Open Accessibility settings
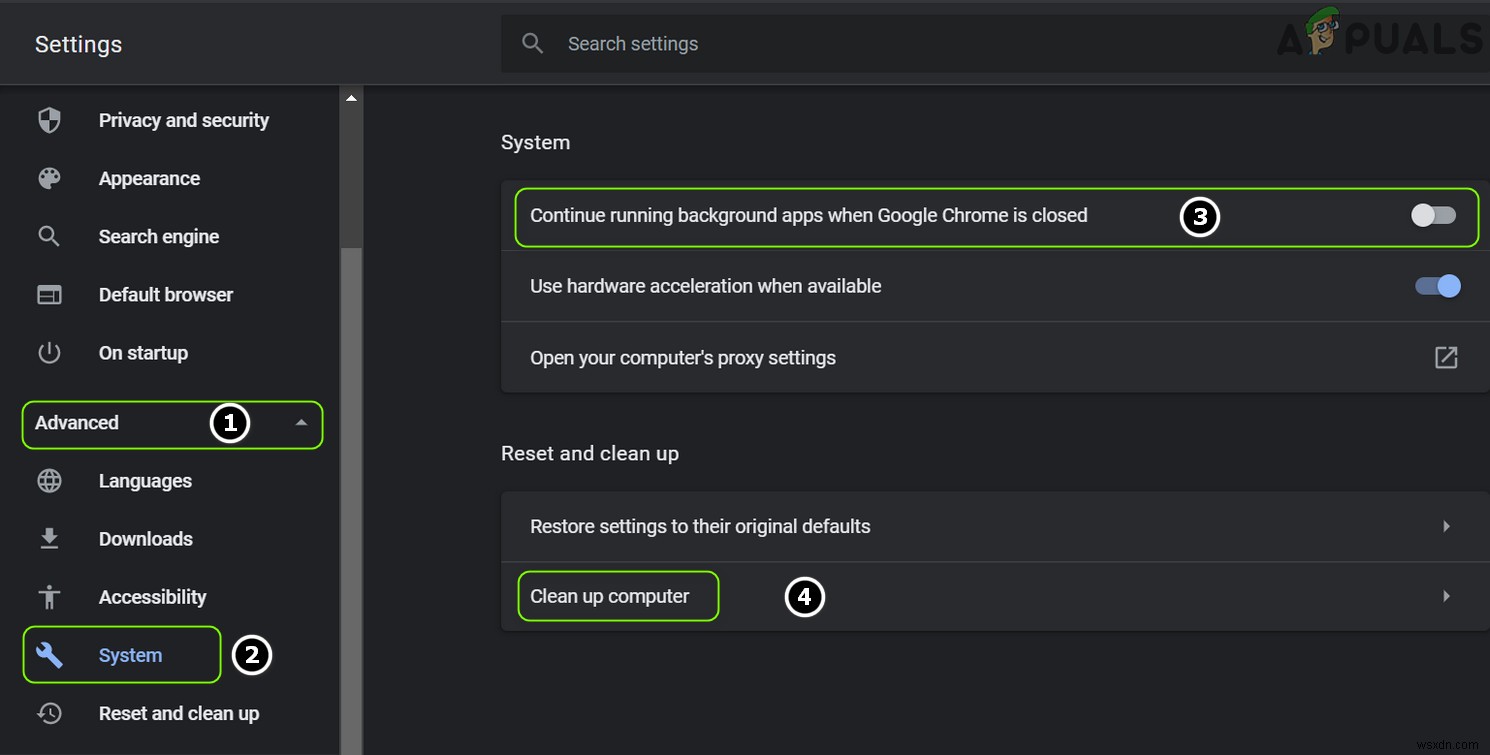The height and width of the screenshot is (755, 1490). pyautogui.click(x=152, y=596)
